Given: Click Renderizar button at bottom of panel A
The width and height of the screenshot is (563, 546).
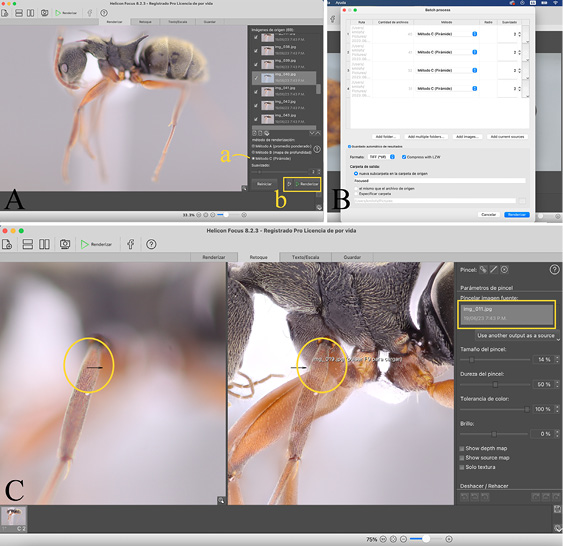Looking at the screenshot, I should coord(306,184).
